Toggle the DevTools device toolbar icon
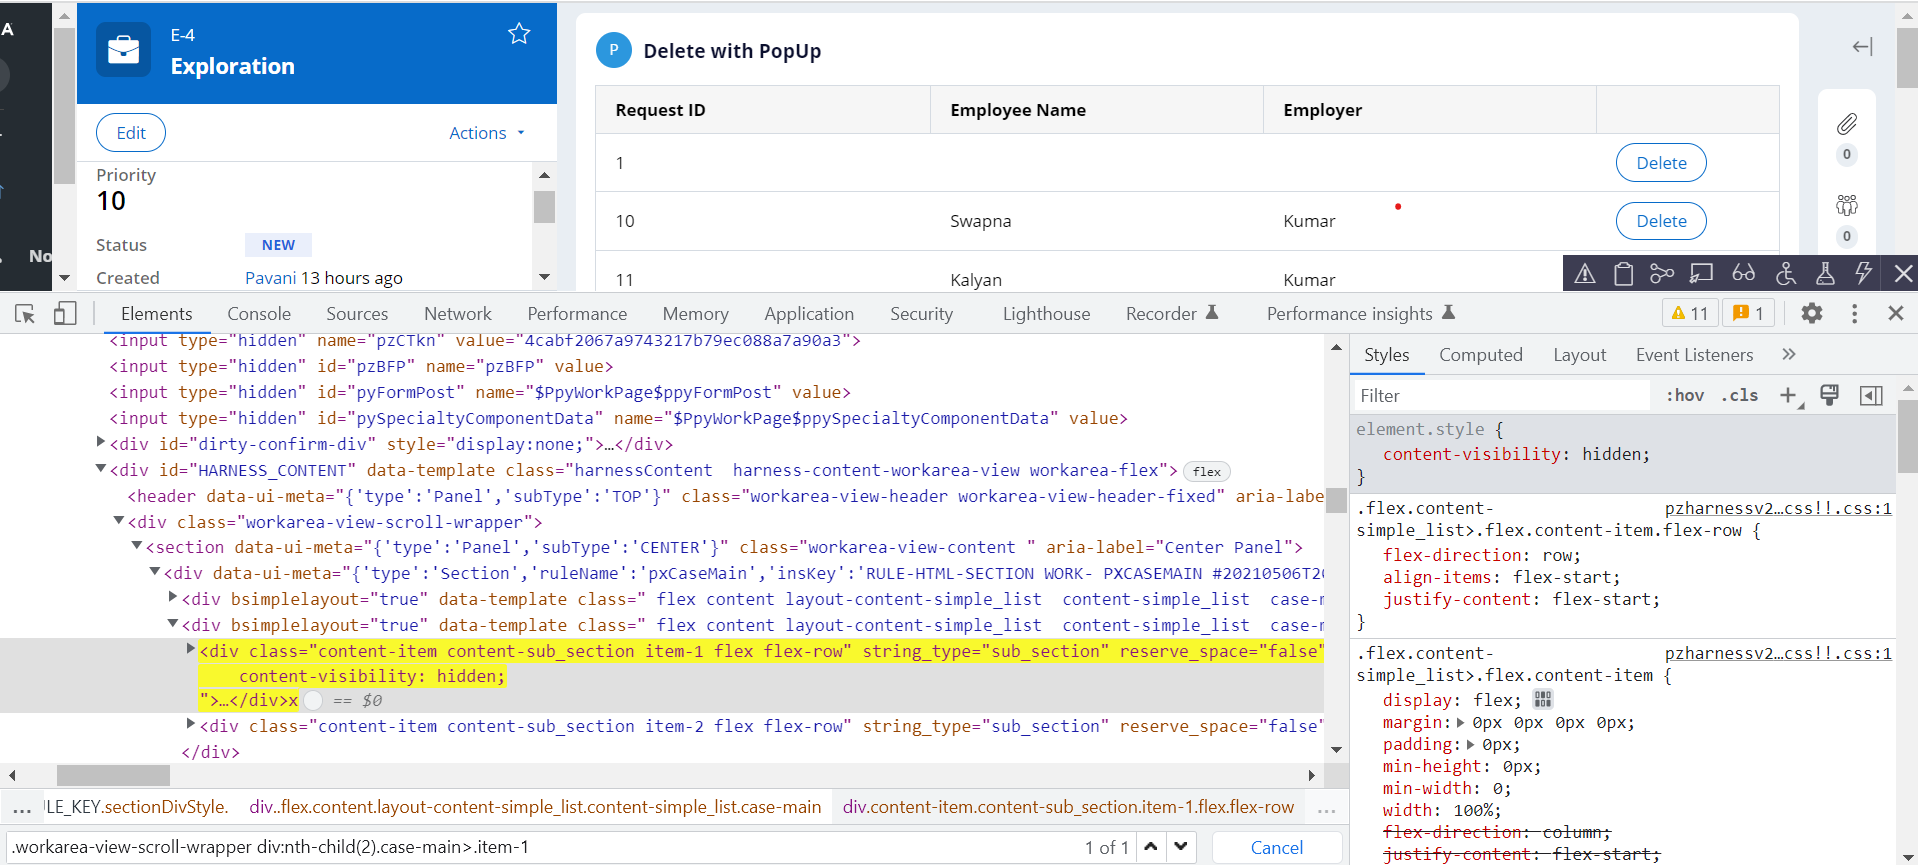This screenshot has height=865, width=1918. tap(65, 314)
